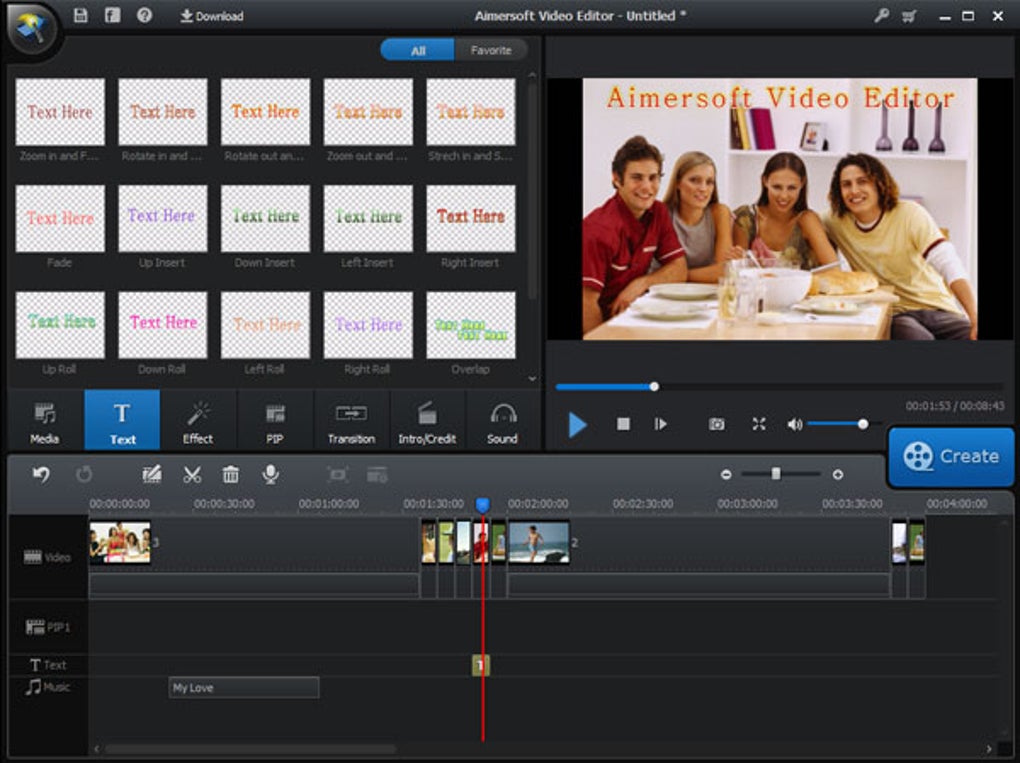Image resolution: width=1020 pixels, height=763 pixels.
Task: Record voiceover with microphone icon
Action: (270, 474)
